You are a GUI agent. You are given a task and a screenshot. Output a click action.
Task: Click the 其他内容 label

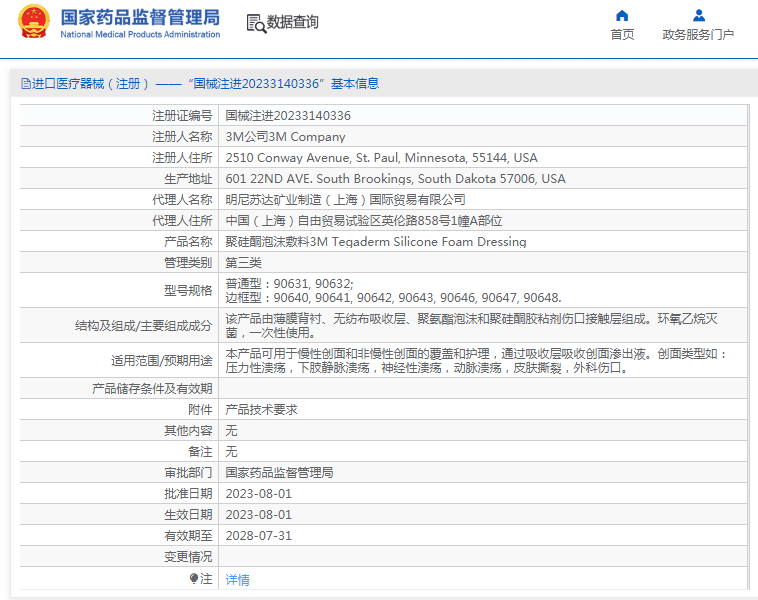pos(188,430)
